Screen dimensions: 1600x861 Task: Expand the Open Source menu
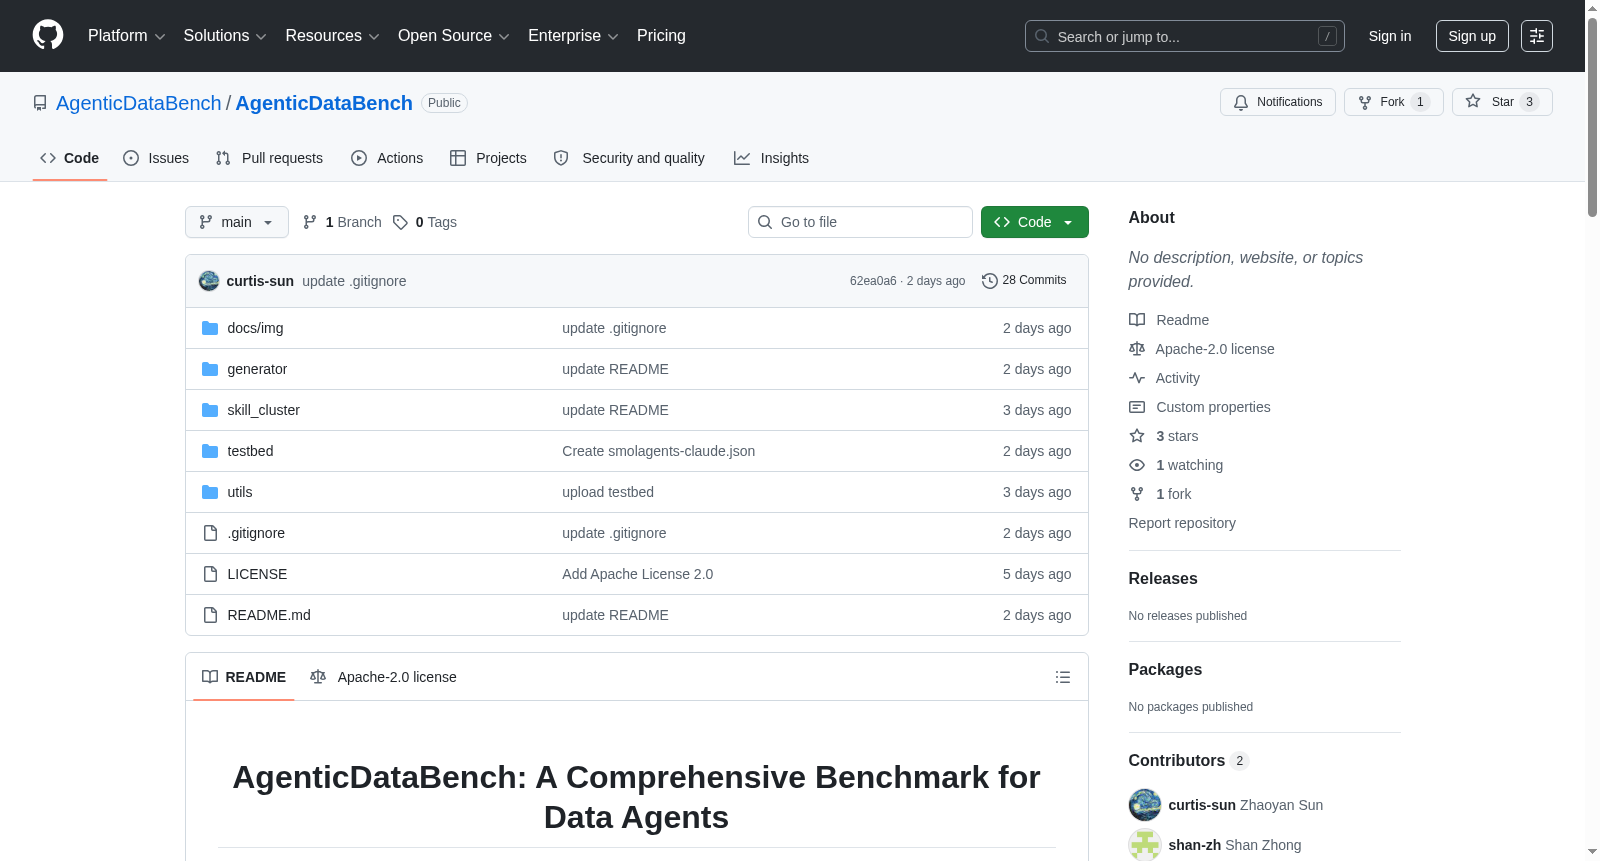pos(454,36)
